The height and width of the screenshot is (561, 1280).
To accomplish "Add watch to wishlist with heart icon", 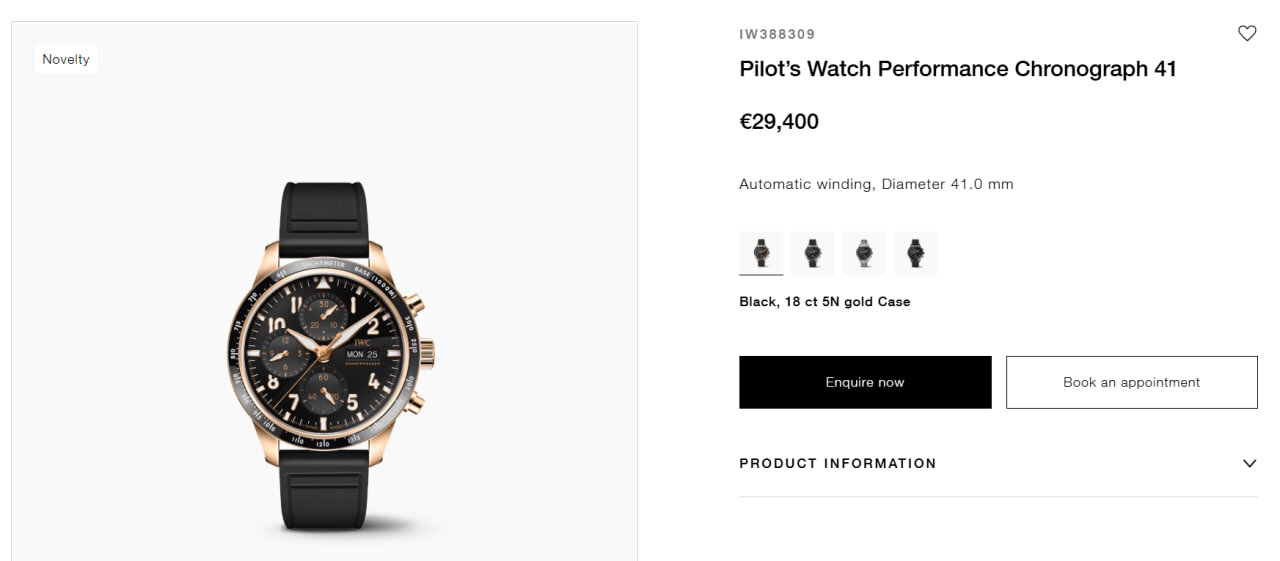I will (1247, 33).
